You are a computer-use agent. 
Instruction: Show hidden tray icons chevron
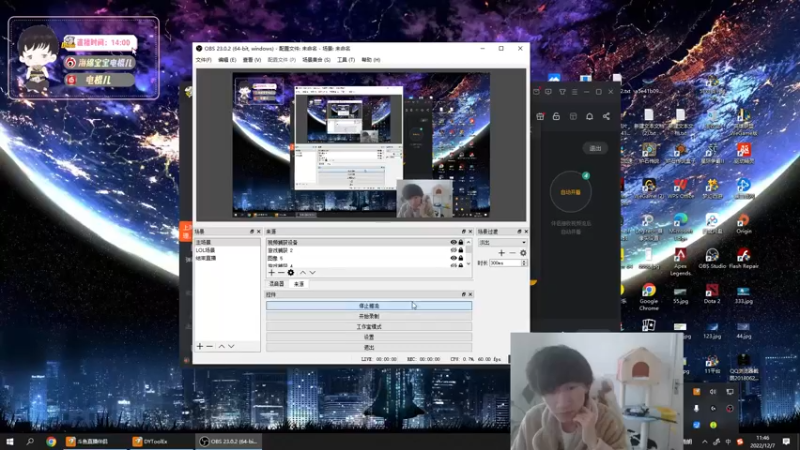coord(705,441)
